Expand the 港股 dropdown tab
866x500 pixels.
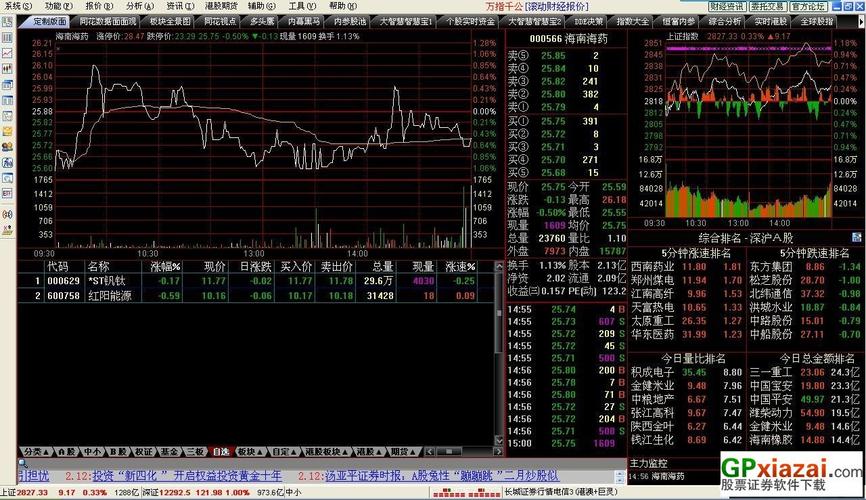[369, 452]
